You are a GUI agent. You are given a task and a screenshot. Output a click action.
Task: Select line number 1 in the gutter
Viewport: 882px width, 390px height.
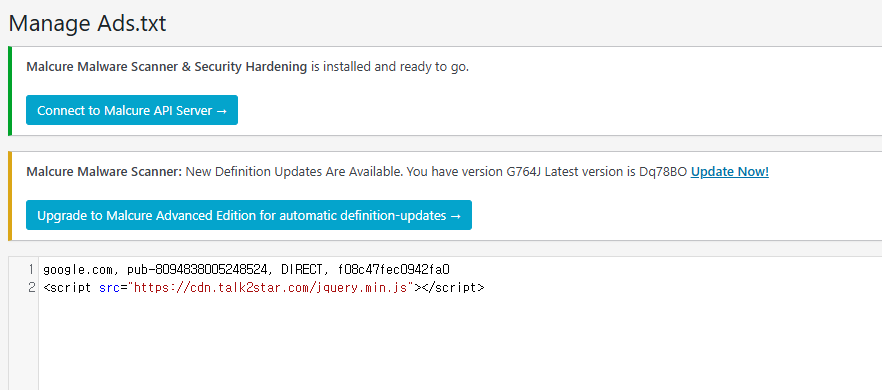tap(32, 270)
